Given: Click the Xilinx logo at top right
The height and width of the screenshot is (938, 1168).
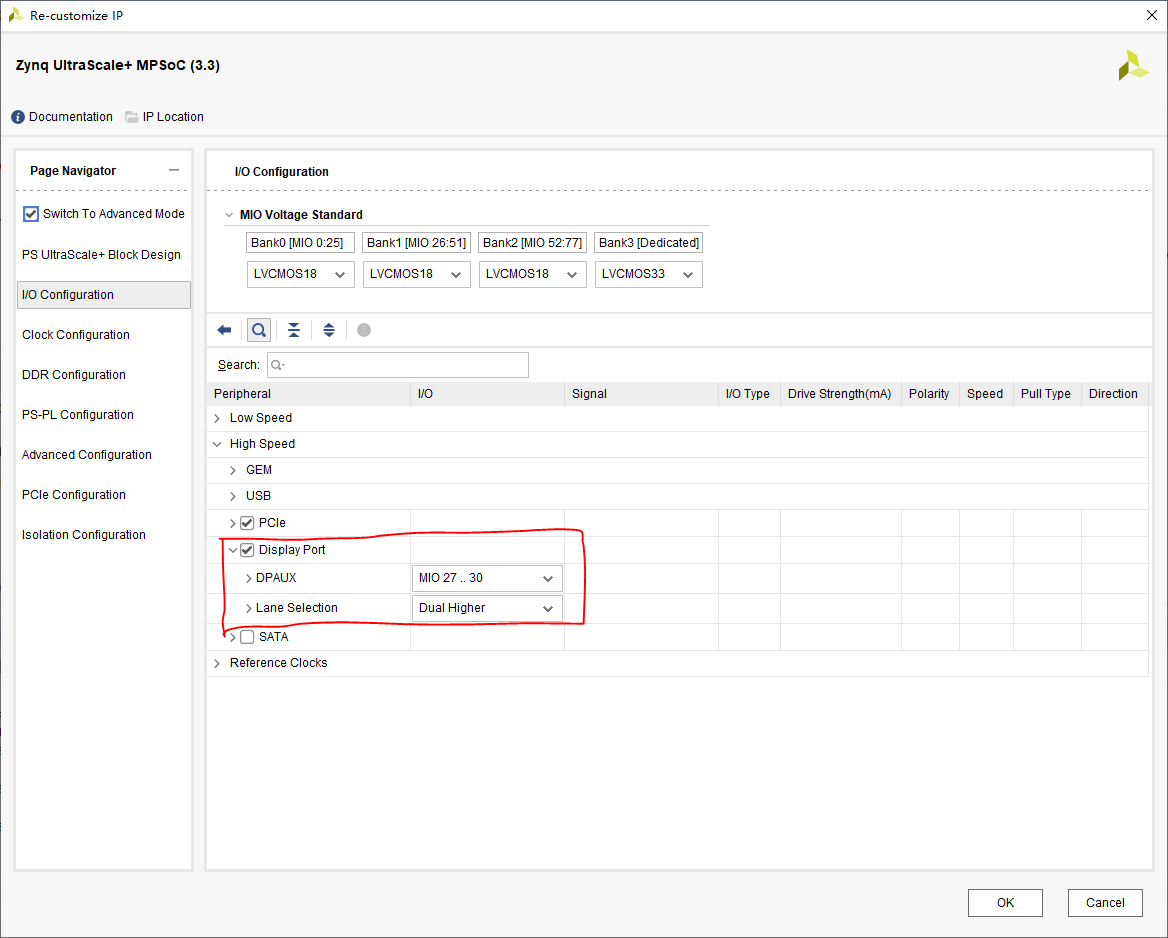Looking at the screenshot, I should [1134, 66].
